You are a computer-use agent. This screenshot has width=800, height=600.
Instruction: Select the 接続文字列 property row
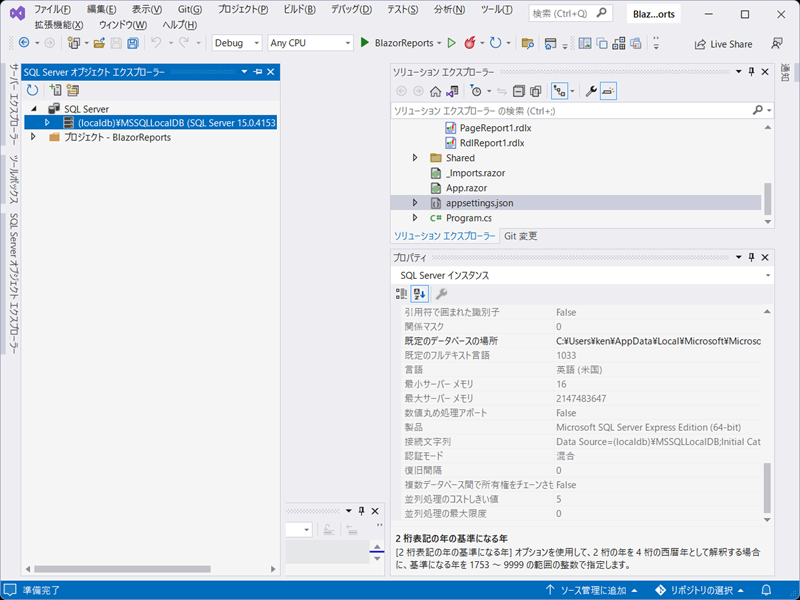click(x=582, y=441)
